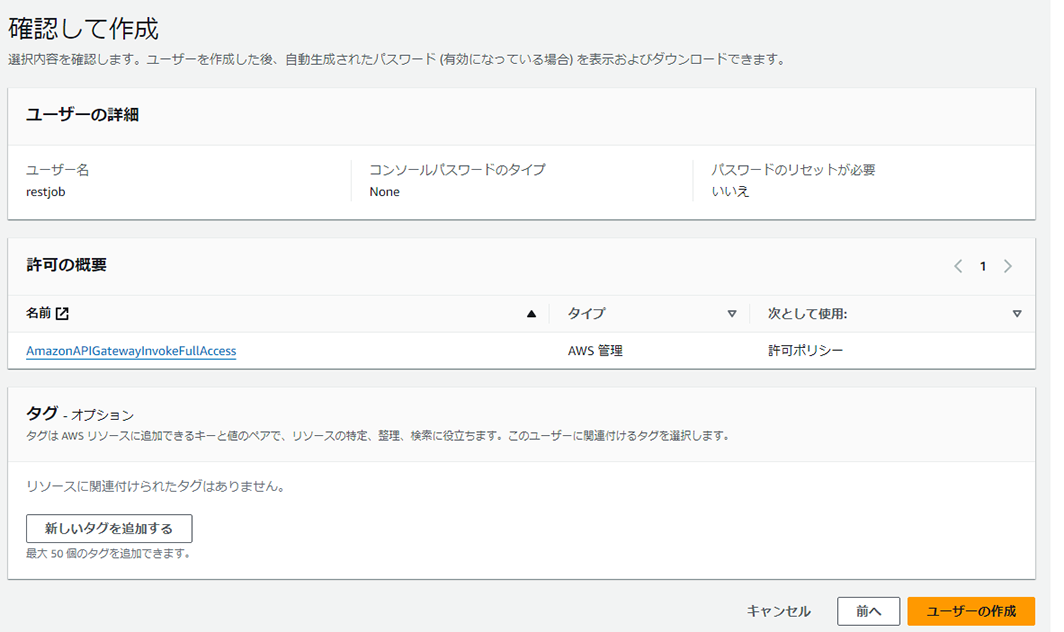
Task: Click the AWS 管理 type cell
Action: 595,351
